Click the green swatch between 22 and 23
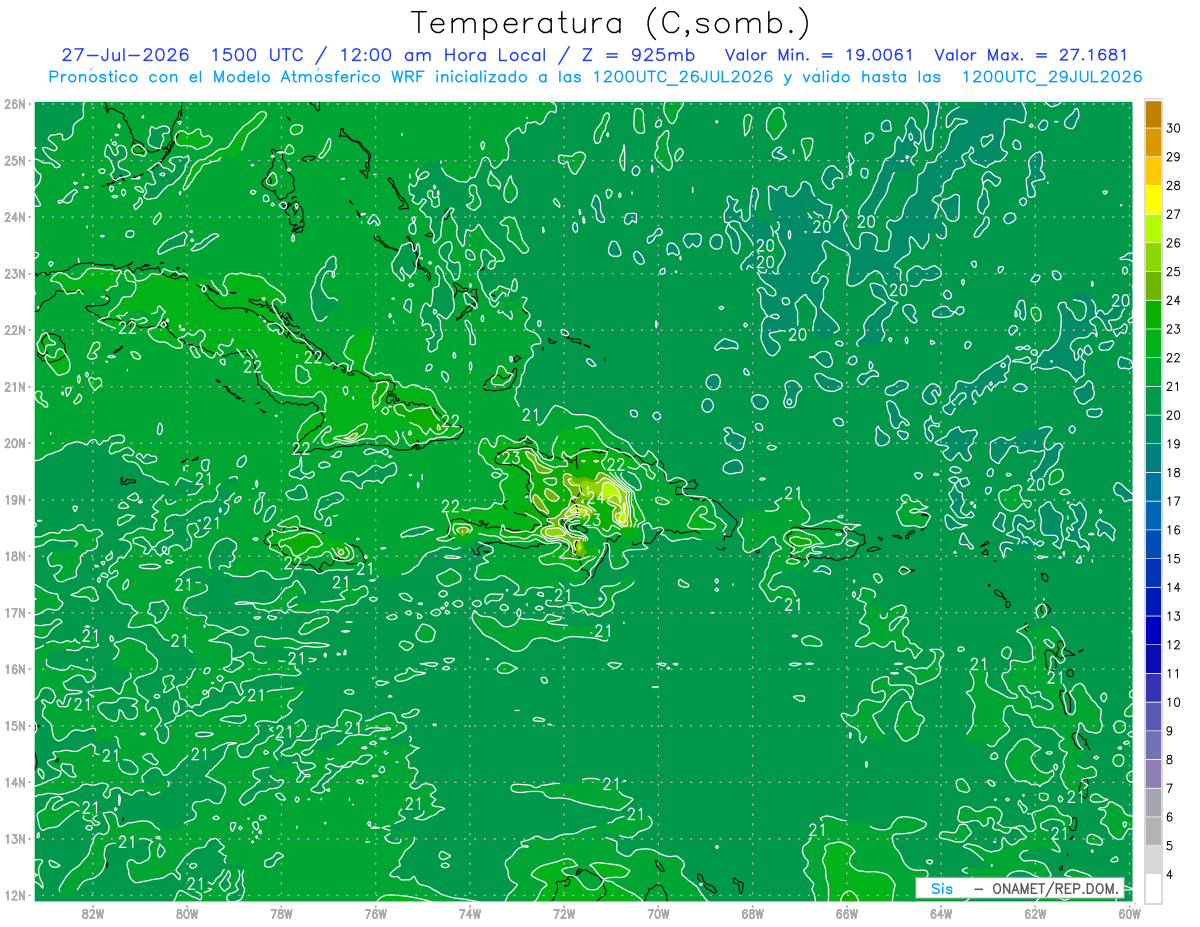 pyautogui.click(x=1153, y=344)
